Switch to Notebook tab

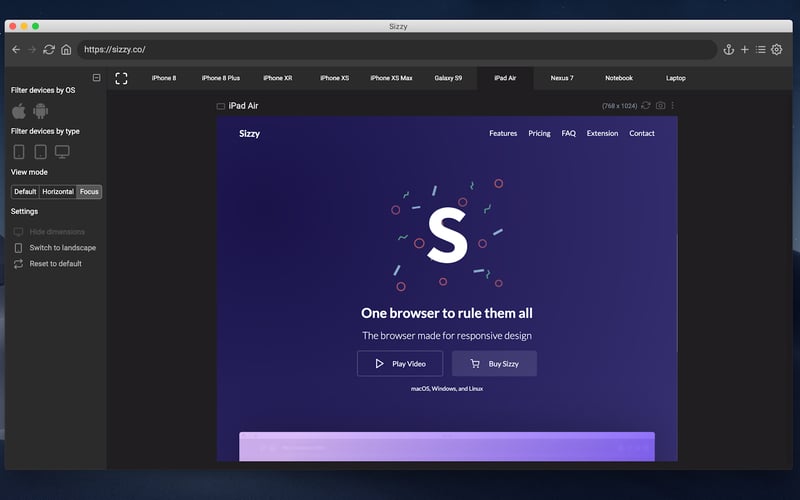coord(619,78)
